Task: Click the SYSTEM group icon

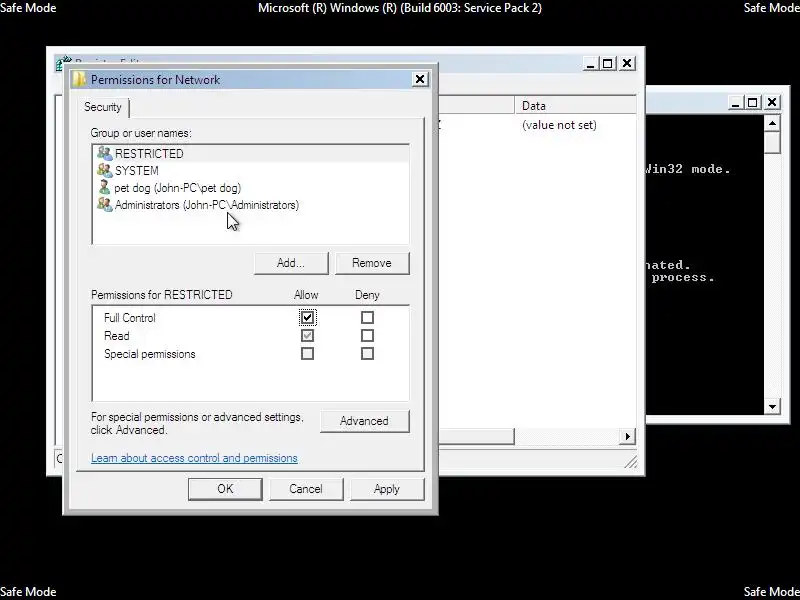Action: point(105,170)
